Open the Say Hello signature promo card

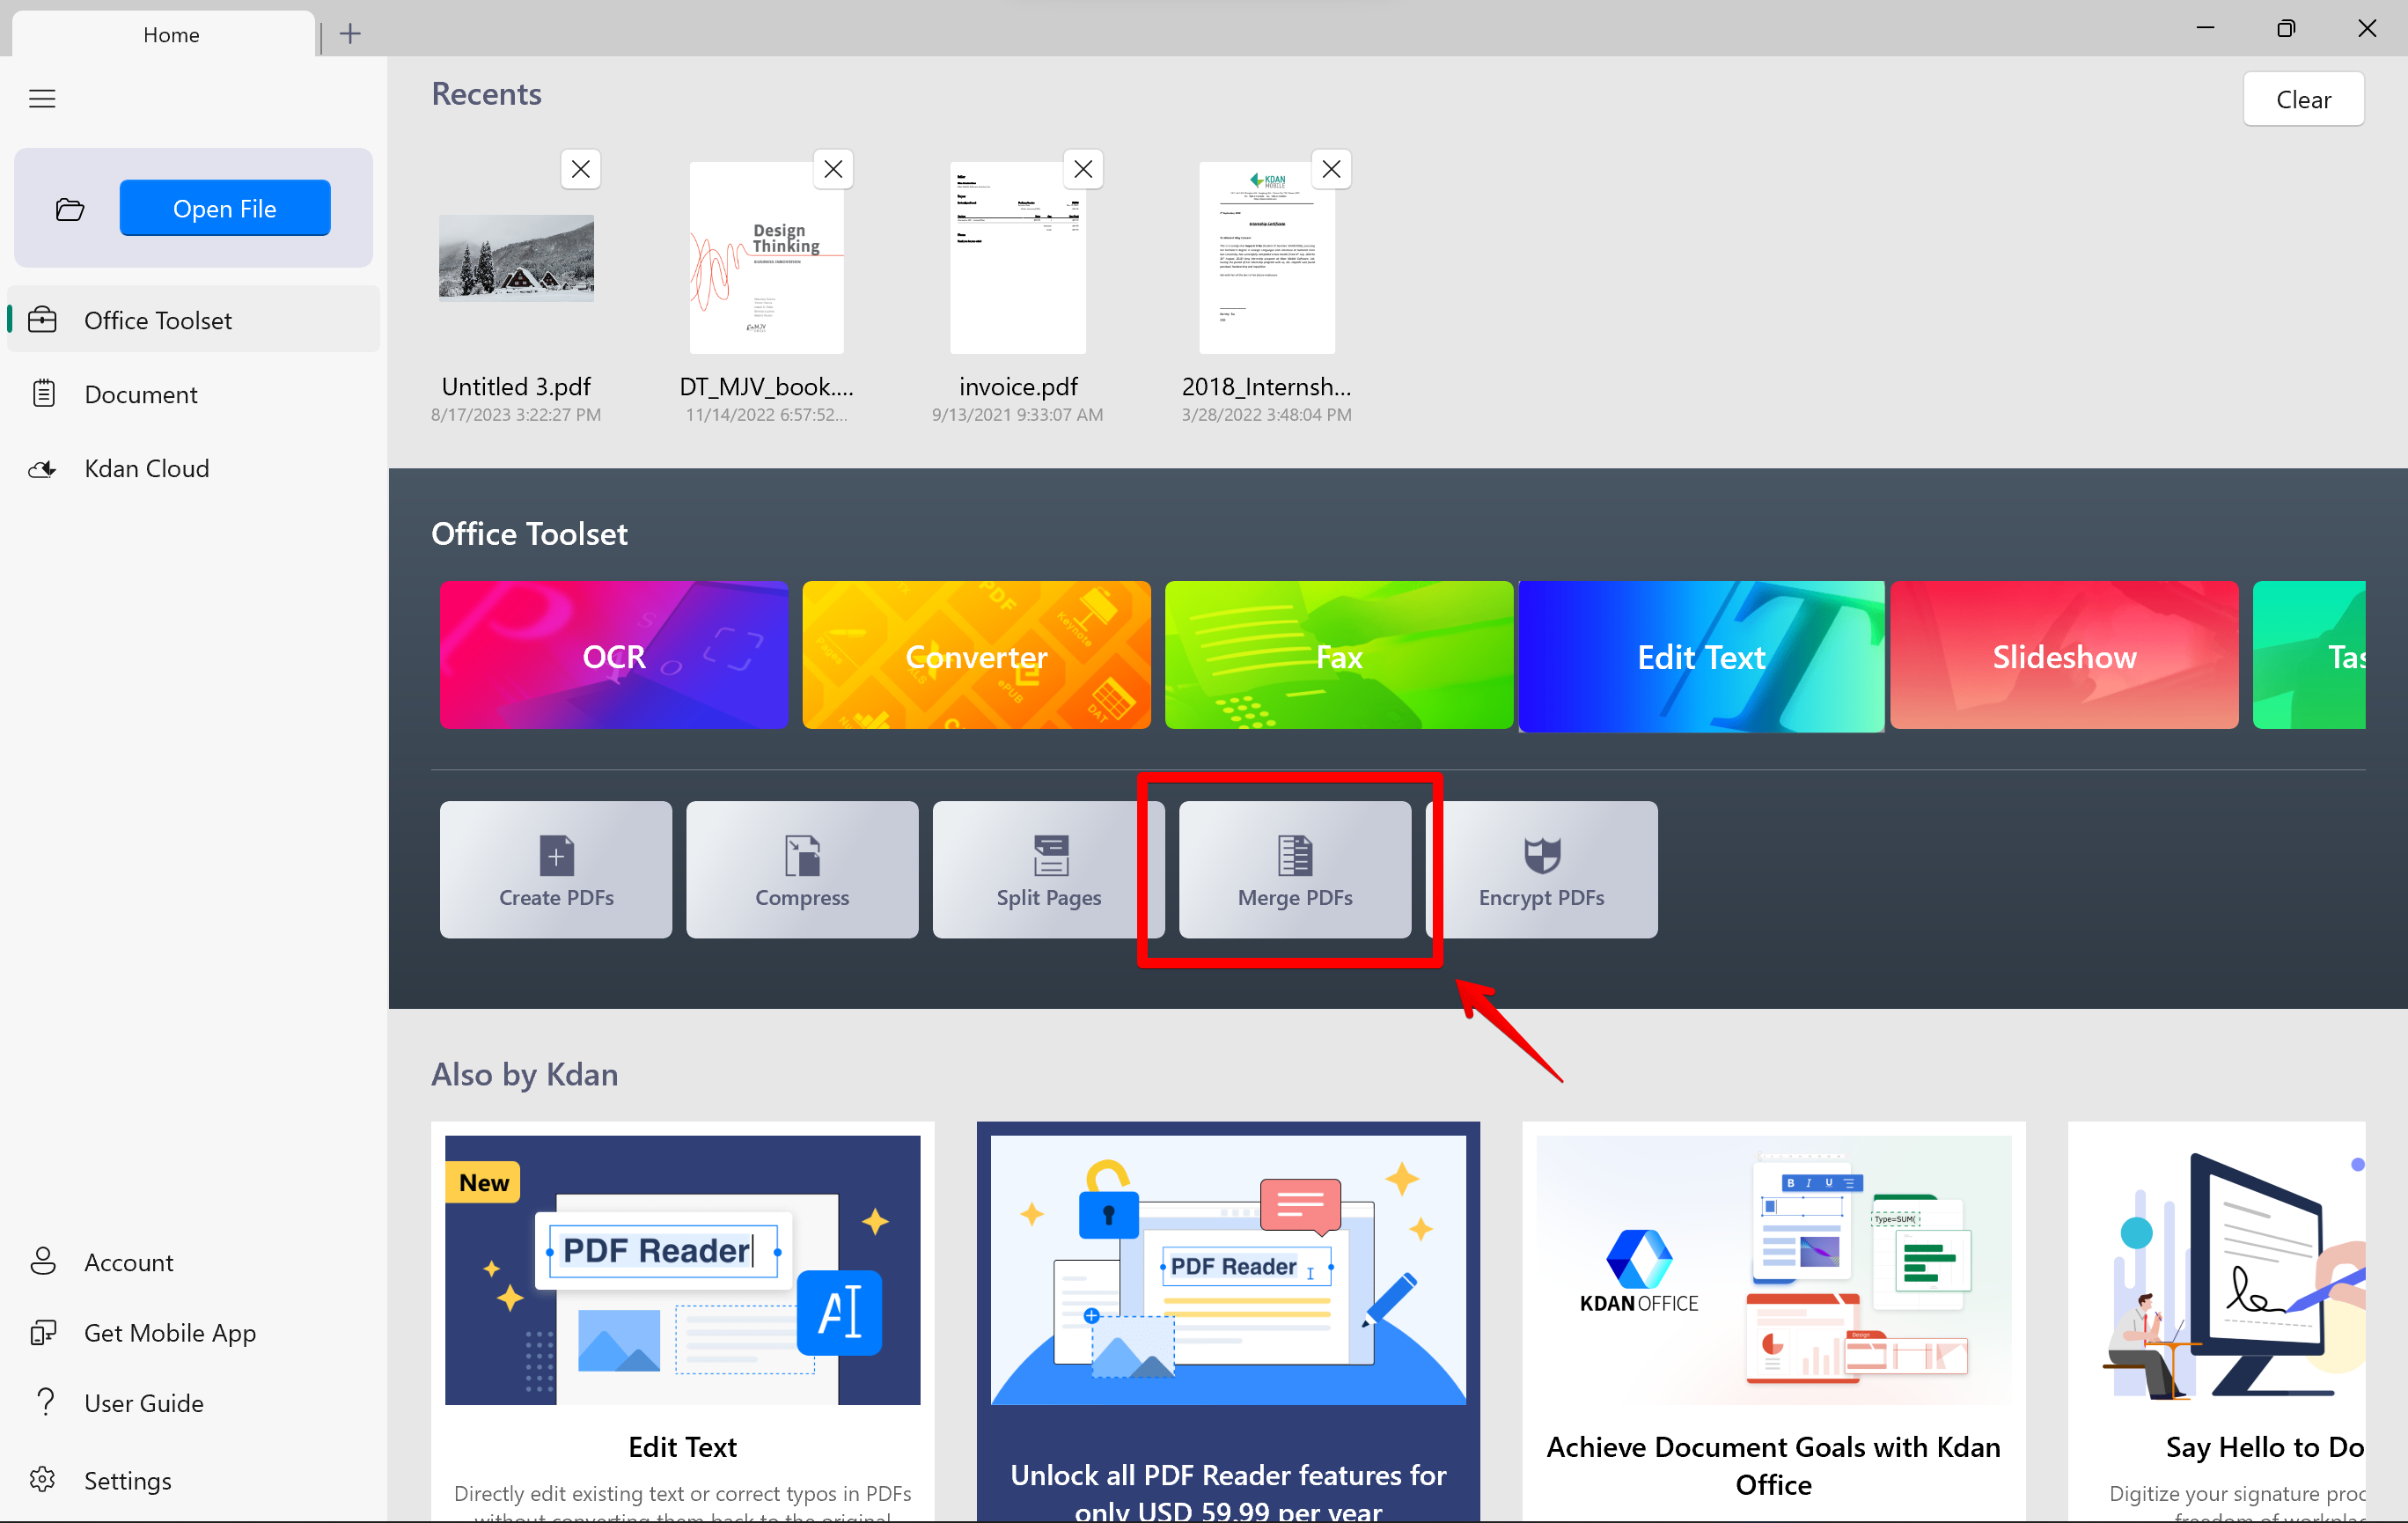[x=2217, y=1322]
